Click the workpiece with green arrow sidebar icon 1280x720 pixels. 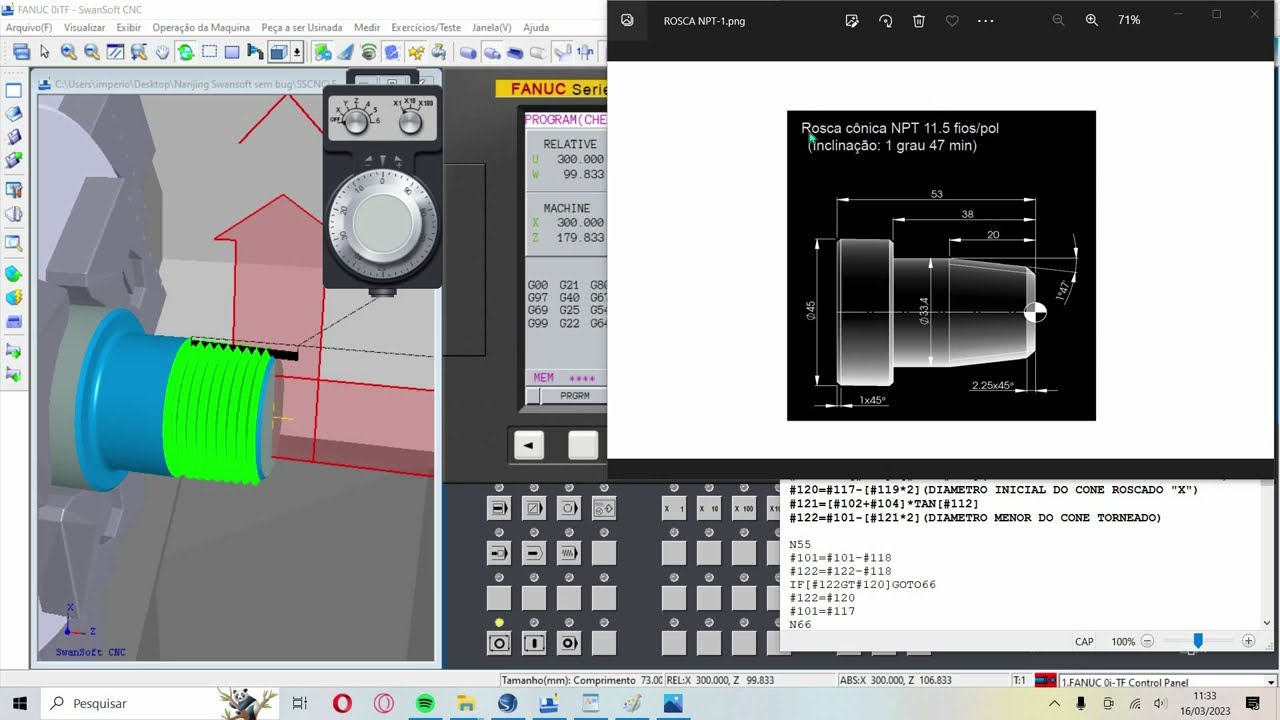[14, 273]
